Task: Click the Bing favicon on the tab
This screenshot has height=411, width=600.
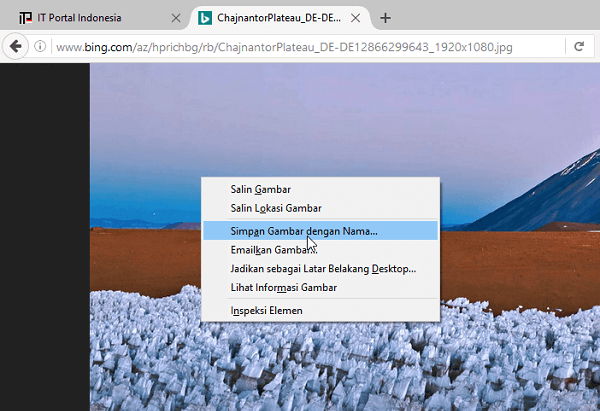Action: pos(205,18)
